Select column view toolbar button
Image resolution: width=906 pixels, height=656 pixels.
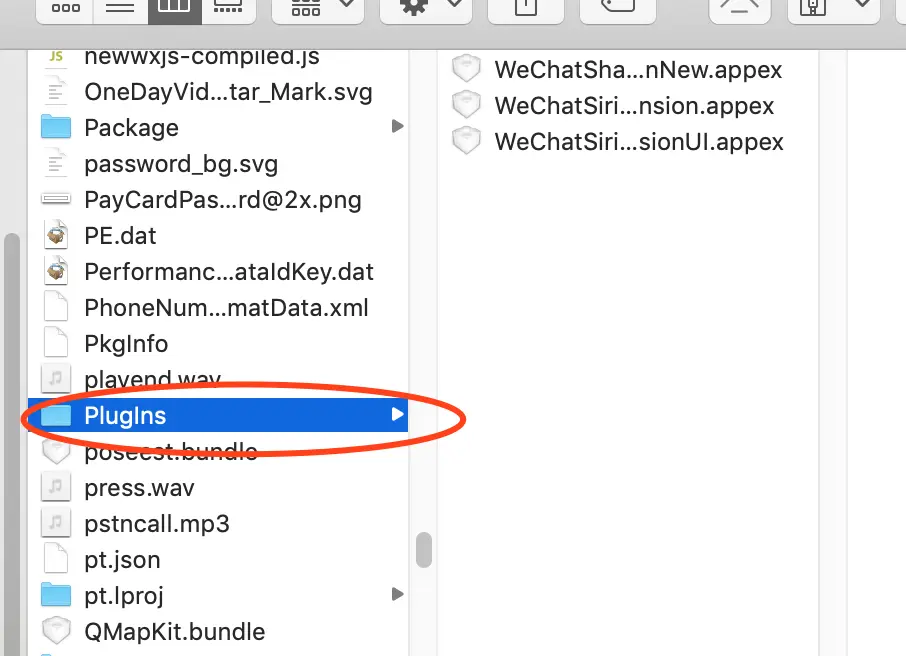[x=174, y=8]
